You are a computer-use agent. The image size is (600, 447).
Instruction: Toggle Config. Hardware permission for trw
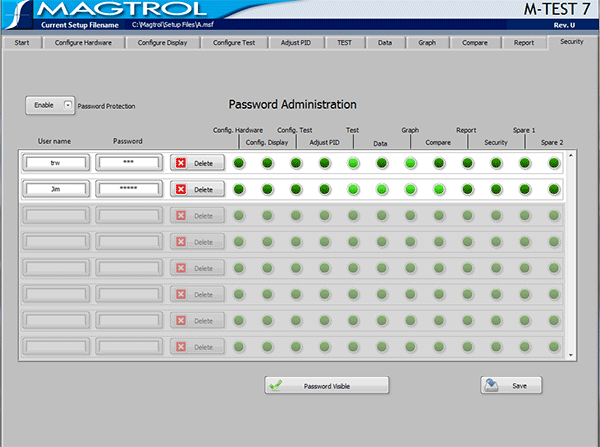239,163
